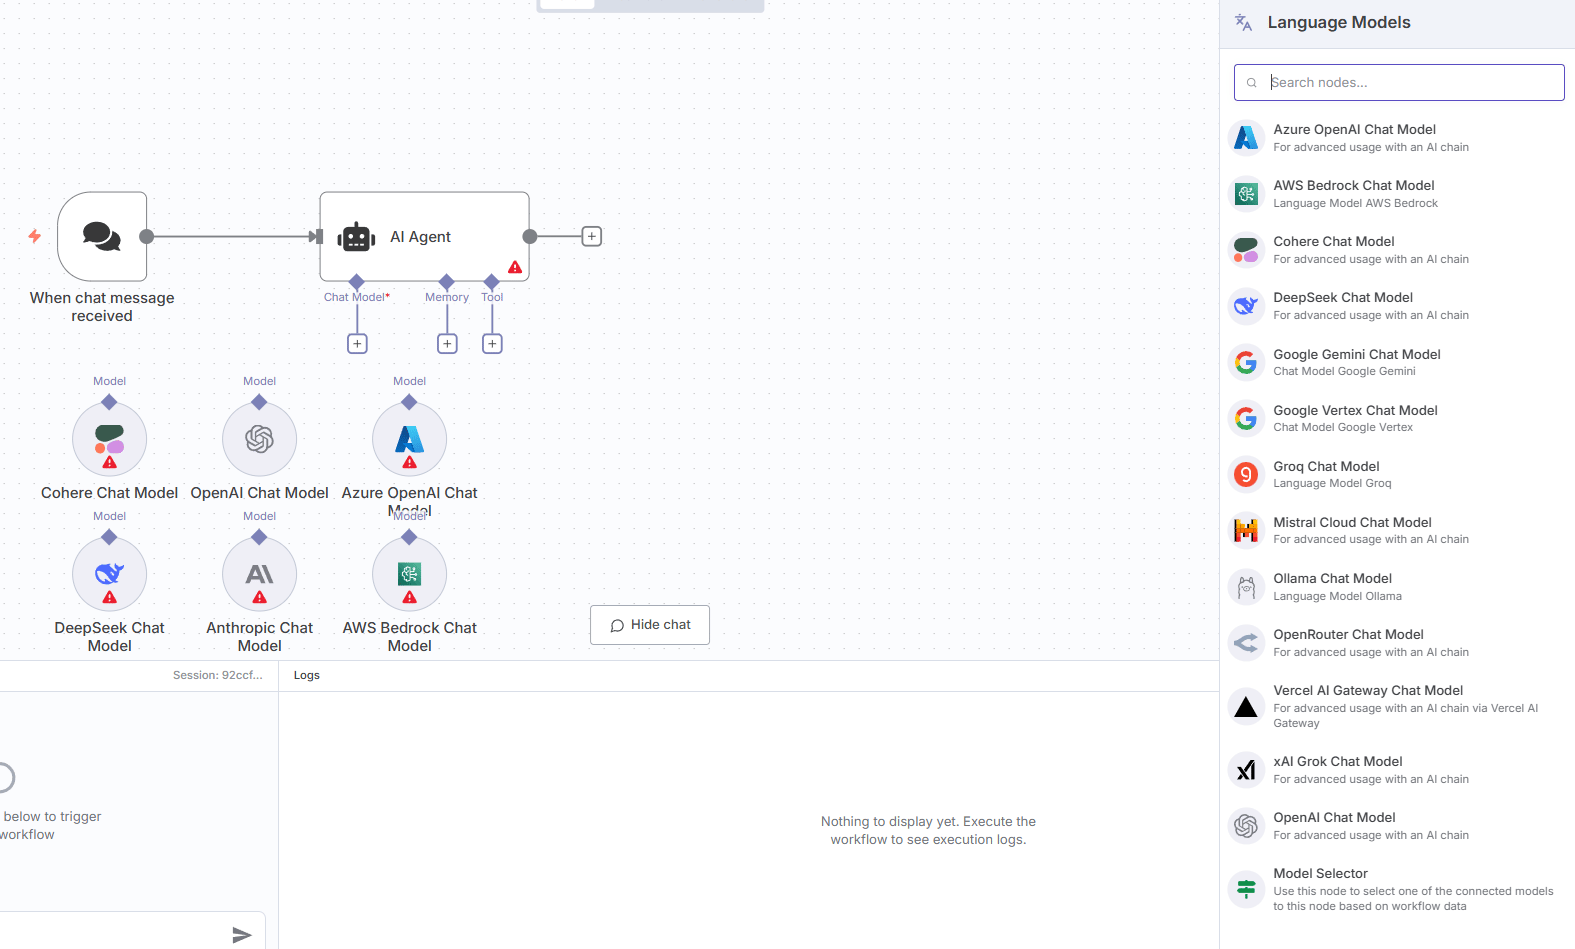Image resolution: width=1575 pixels, height=949 pixels.
Task: Click the Anthropic node's red warning badge
Action: pos(260,597)
